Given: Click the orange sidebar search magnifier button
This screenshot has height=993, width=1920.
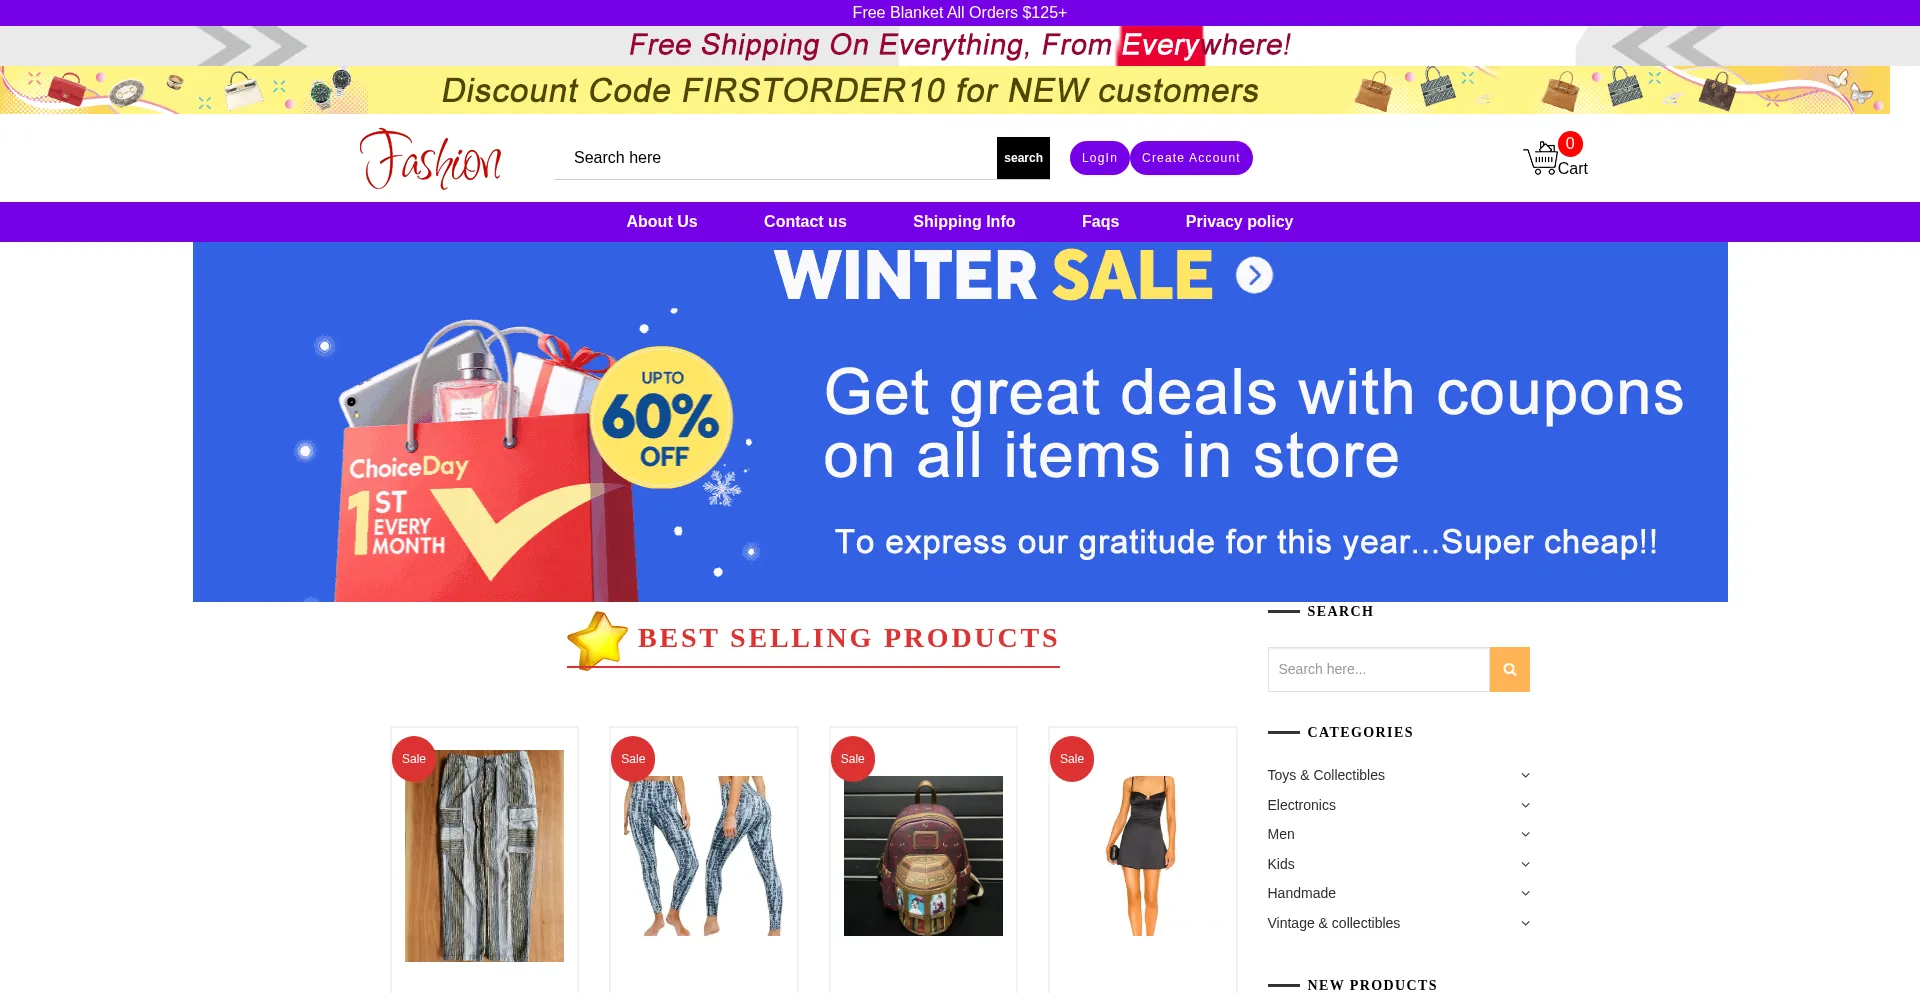Looking at the screenshot, I should click(1509, 669).
